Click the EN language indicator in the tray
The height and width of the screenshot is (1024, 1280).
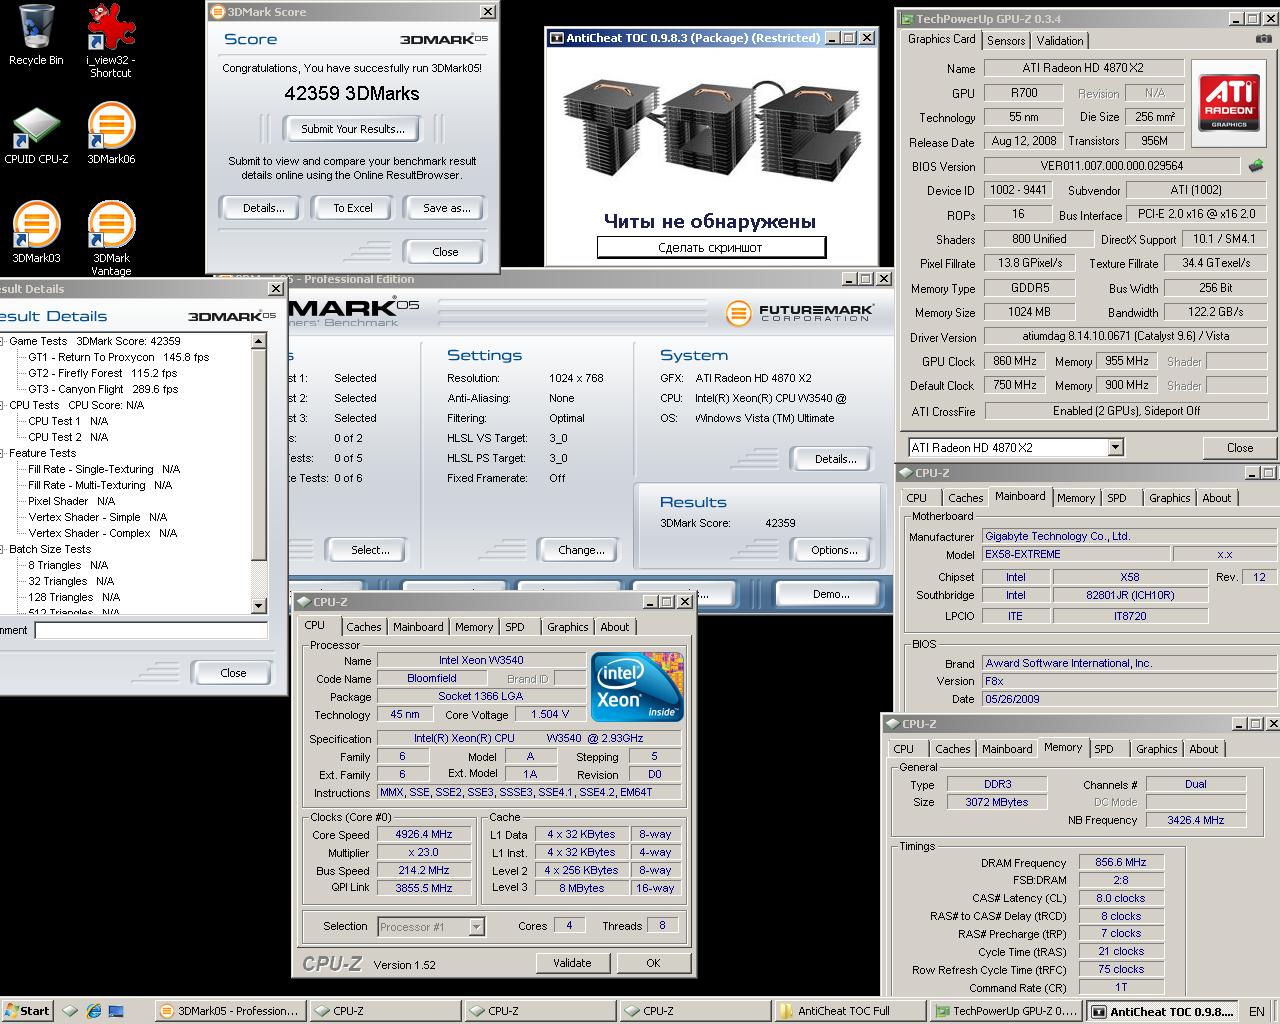point(1256,1011)
